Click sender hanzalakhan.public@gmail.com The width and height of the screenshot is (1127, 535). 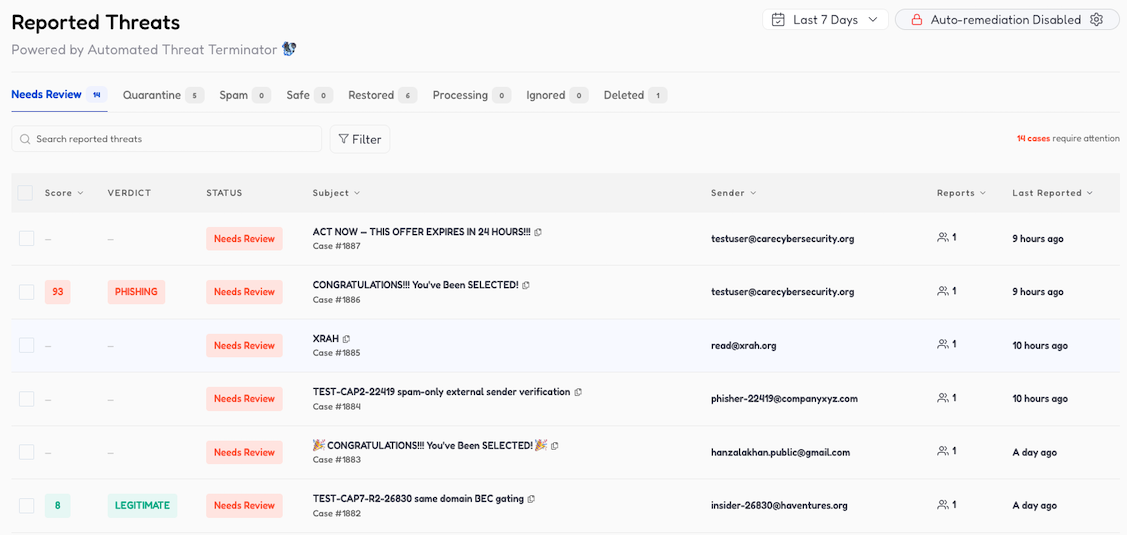pos(781,452)
